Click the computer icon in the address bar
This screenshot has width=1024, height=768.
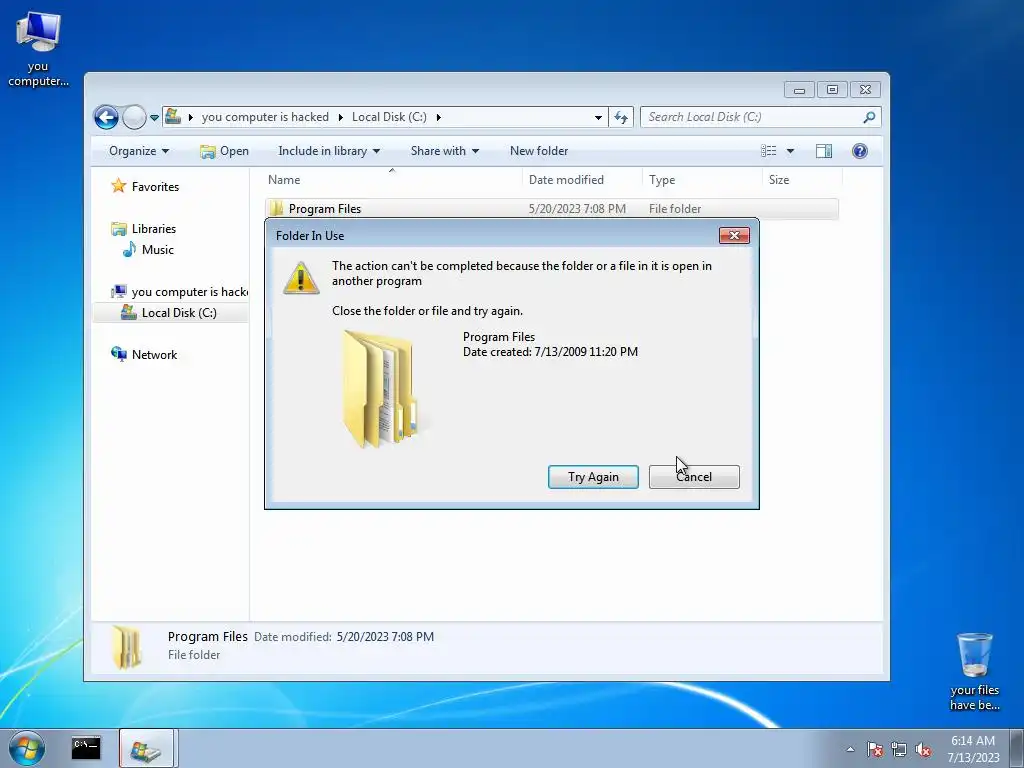(x=173, y=116)
